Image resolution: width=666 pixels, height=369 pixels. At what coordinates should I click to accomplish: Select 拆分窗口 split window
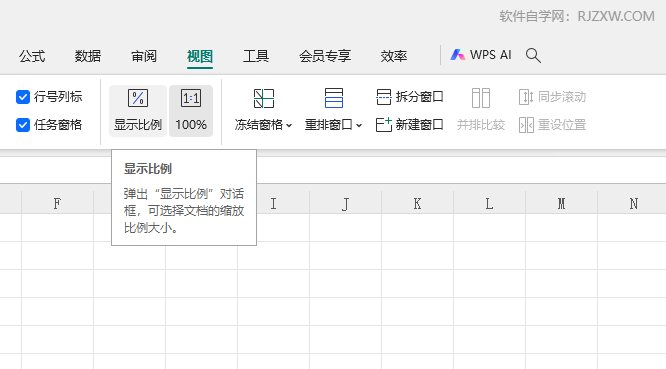tap(409, 97)
